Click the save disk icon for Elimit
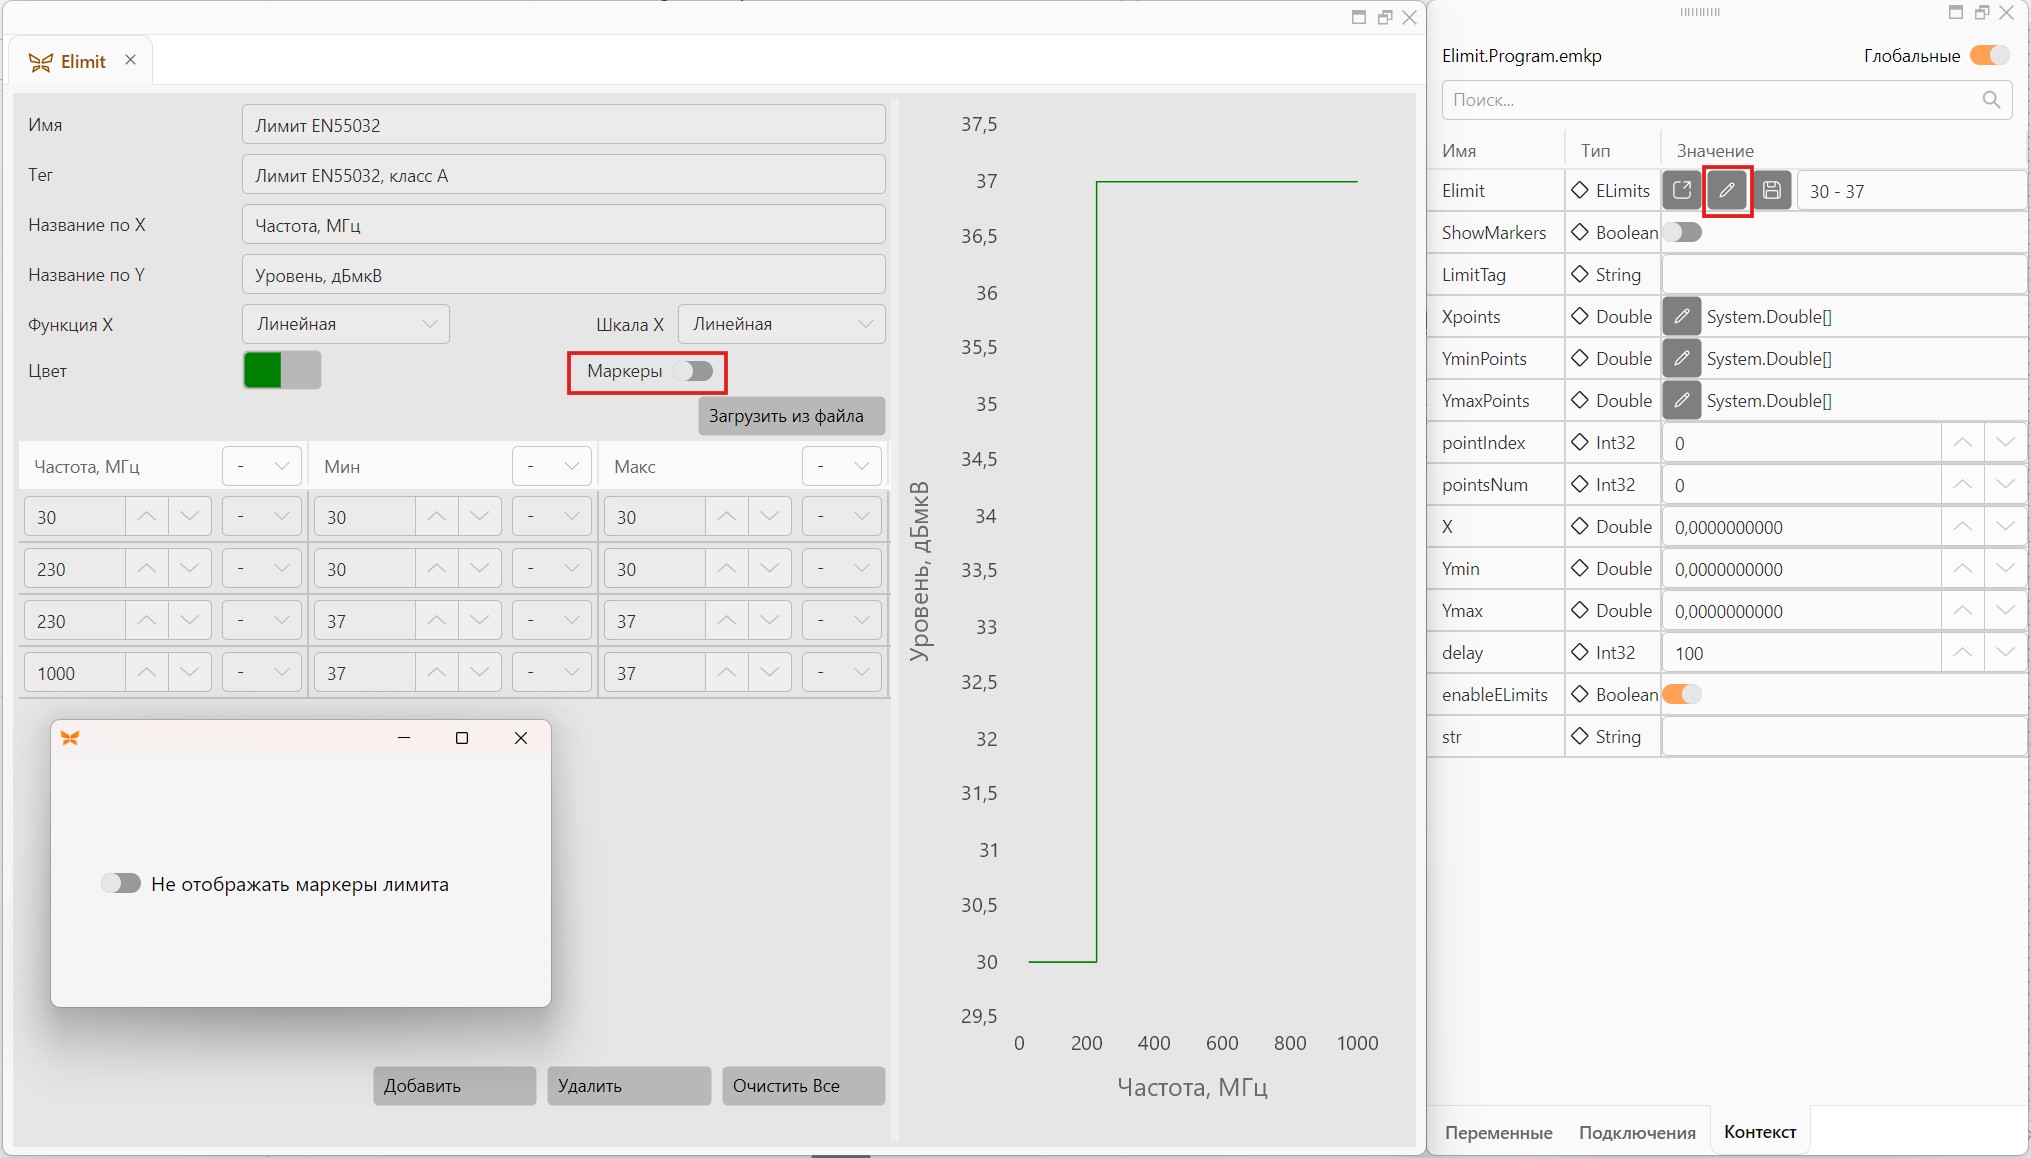The width and height of the screenshot is (2031, 1158). 1772,190
